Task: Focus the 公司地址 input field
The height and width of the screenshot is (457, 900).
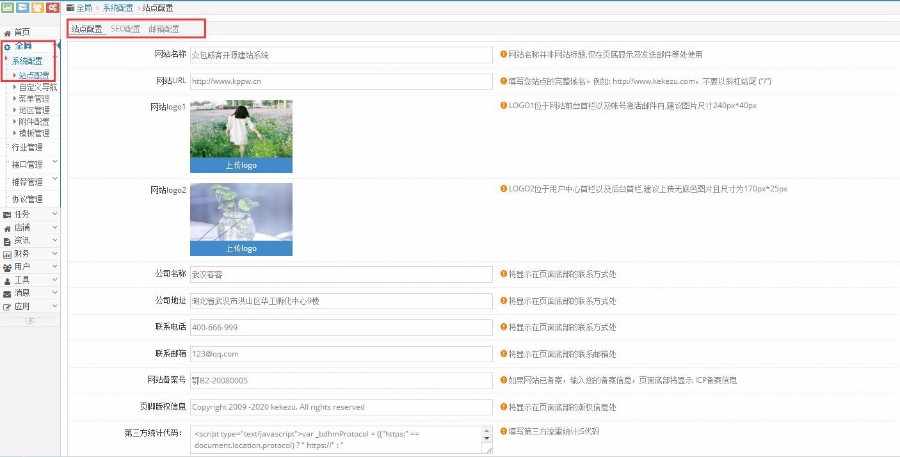Action: (x=341, y=301)
